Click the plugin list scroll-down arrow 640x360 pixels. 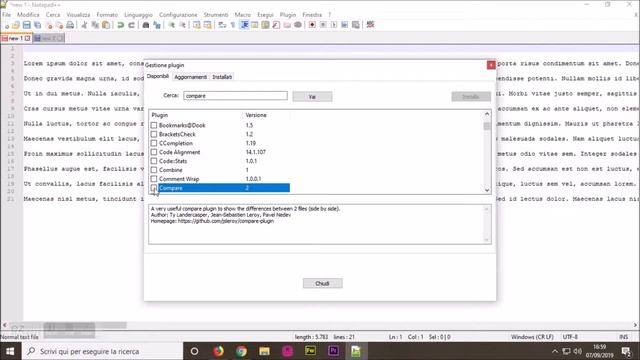tap(487, 190)
